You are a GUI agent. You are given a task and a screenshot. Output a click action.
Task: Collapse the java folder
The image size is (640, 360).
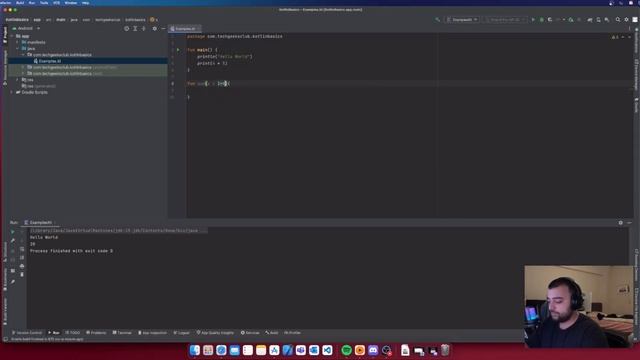(x=17, y=49)
